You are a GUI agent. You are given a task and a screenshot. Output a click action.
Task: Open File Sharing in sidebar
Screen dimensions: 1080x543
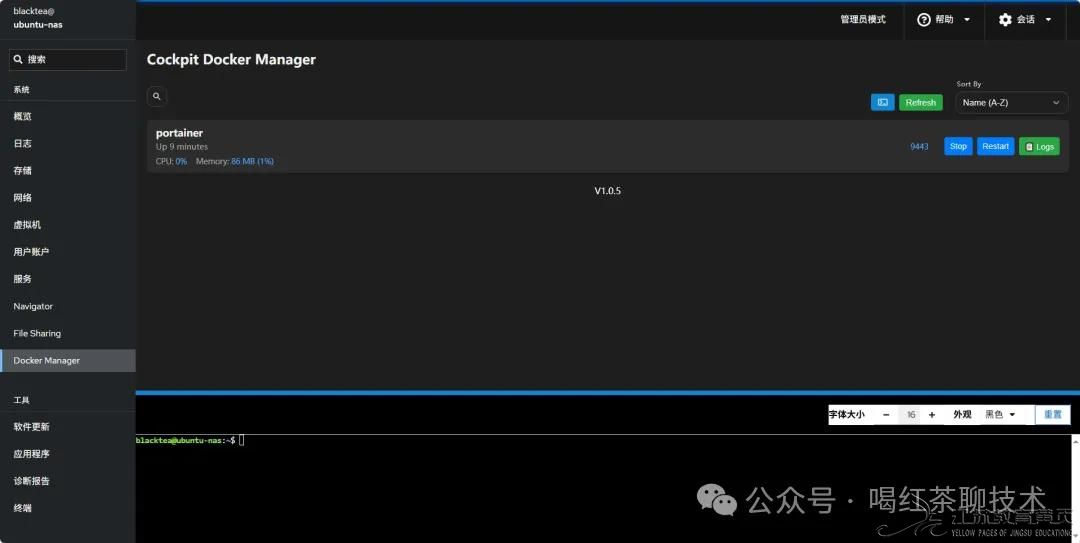[68, 333]
